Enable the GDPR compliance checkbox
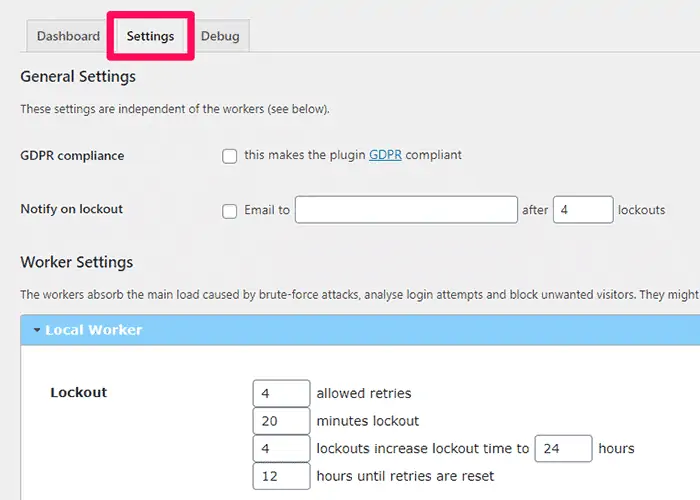This screenshot has height=500, width=700. pyautogui.click(x=230, y=156)
